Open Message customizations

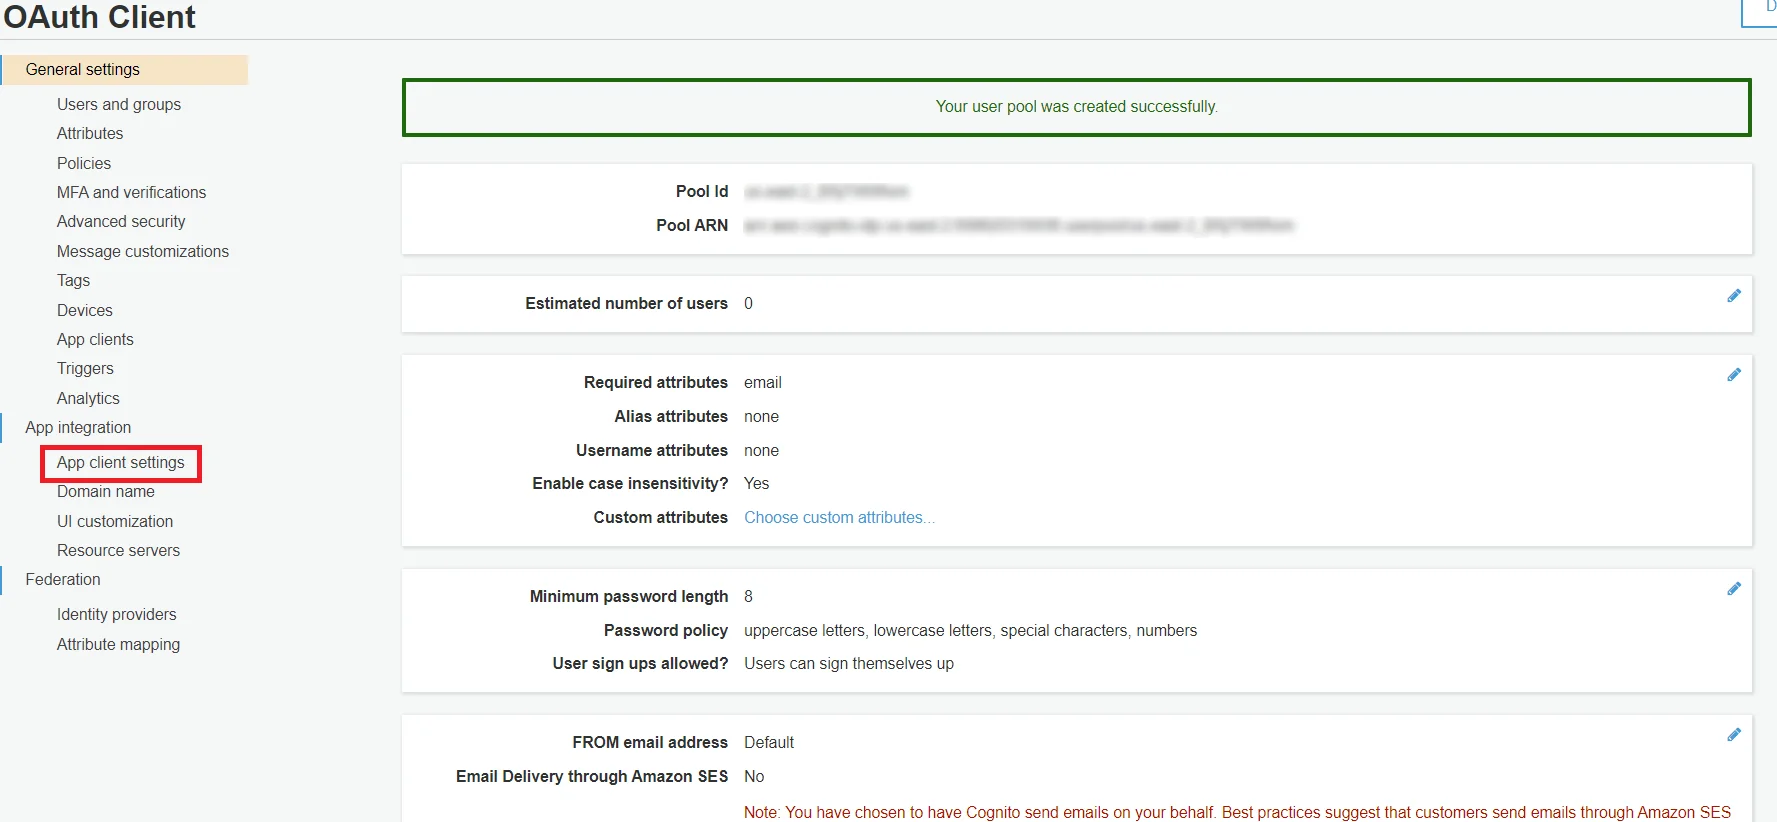pos(143,251)
